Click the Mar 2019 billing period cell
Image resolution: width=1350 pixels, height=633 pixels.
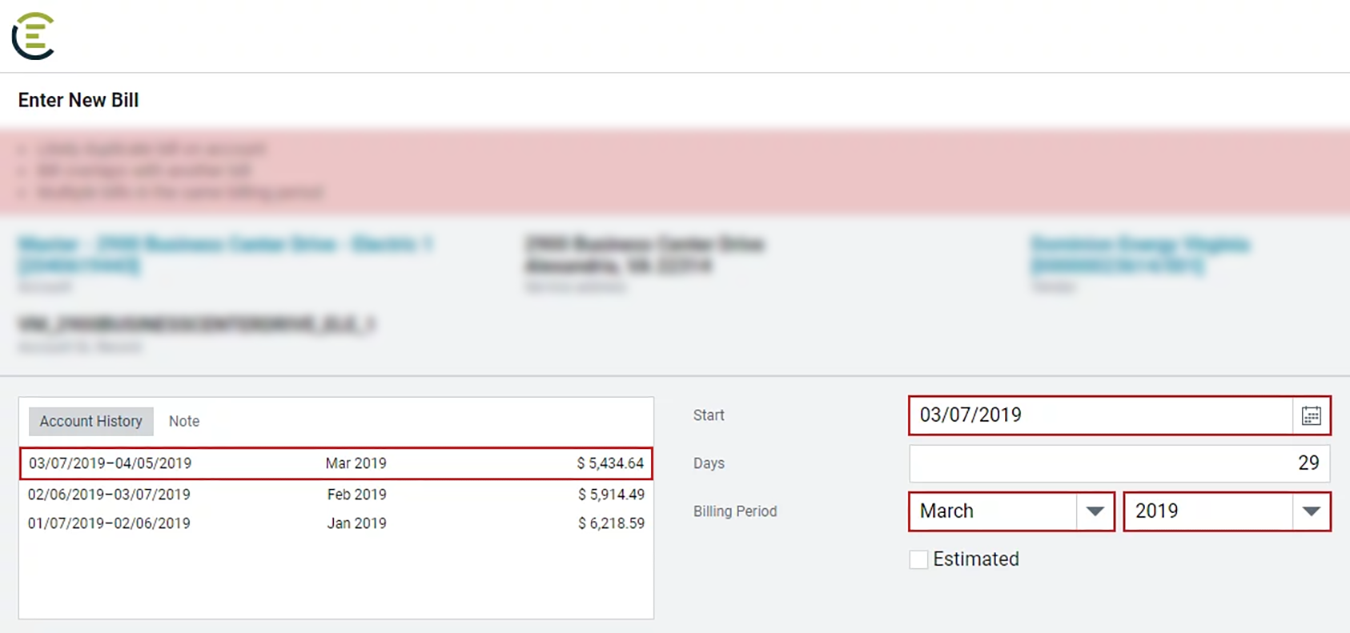pos(356,464)
